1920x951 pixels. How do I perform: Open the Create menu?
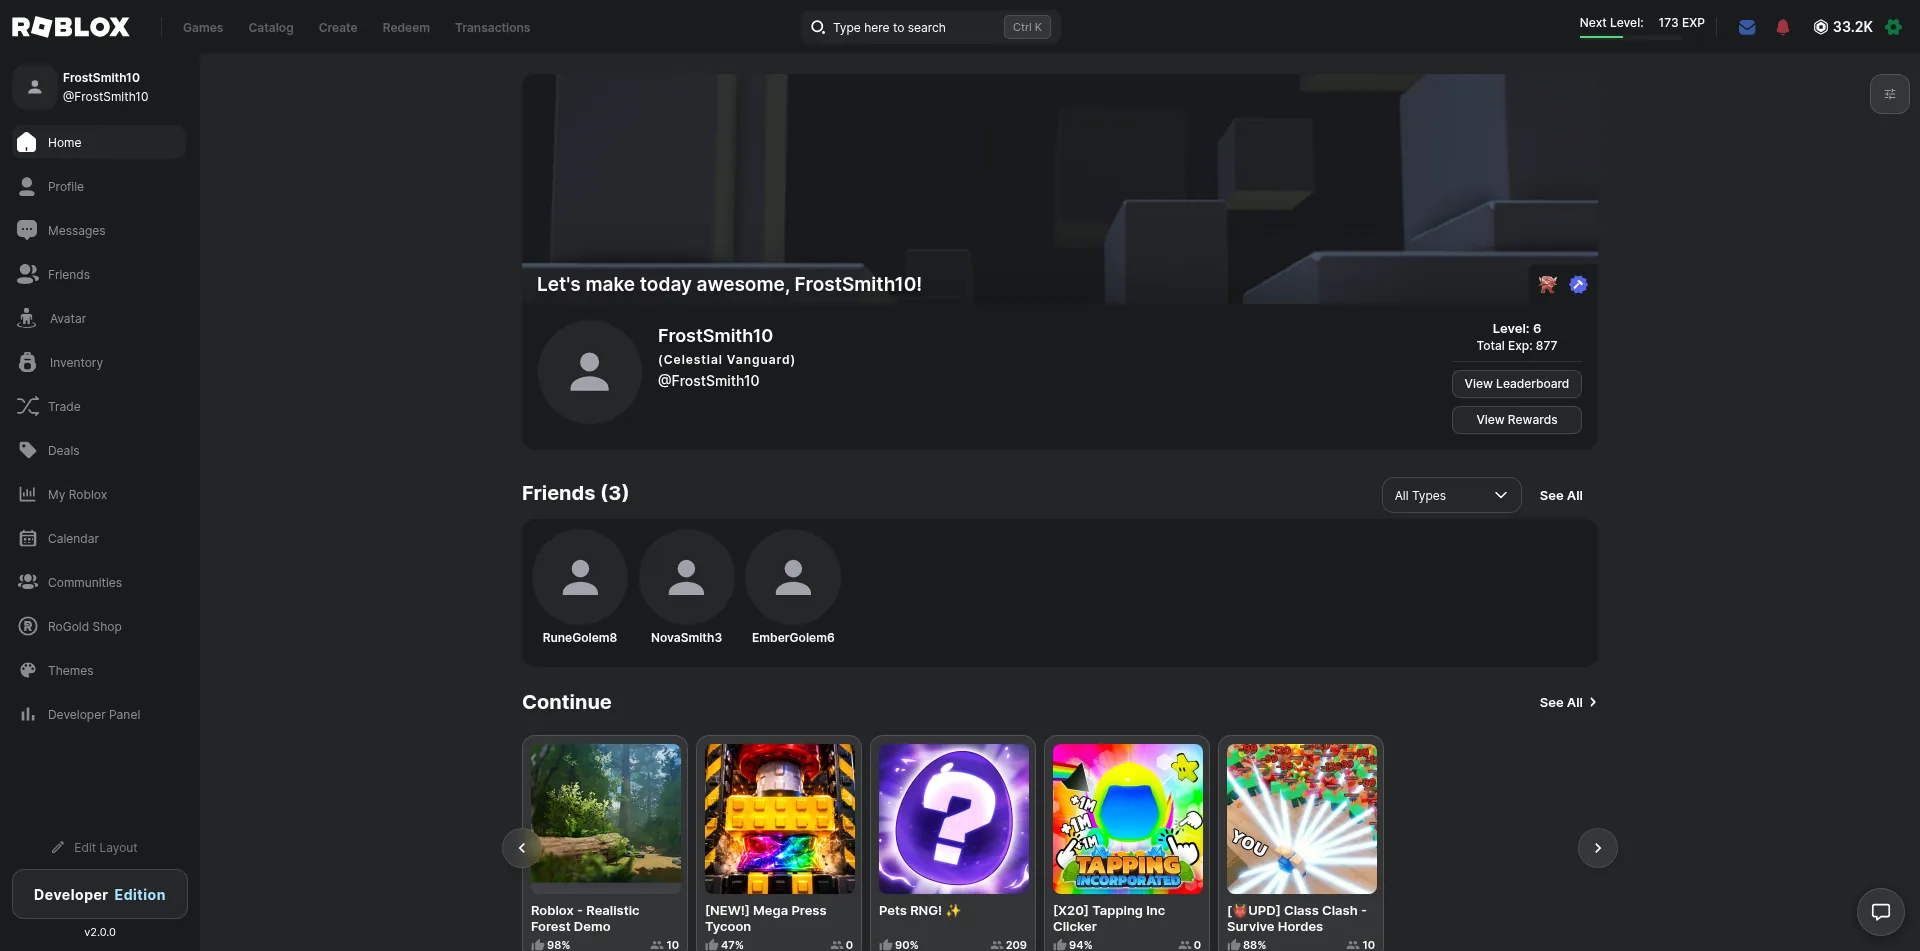[x=338, y=28]
